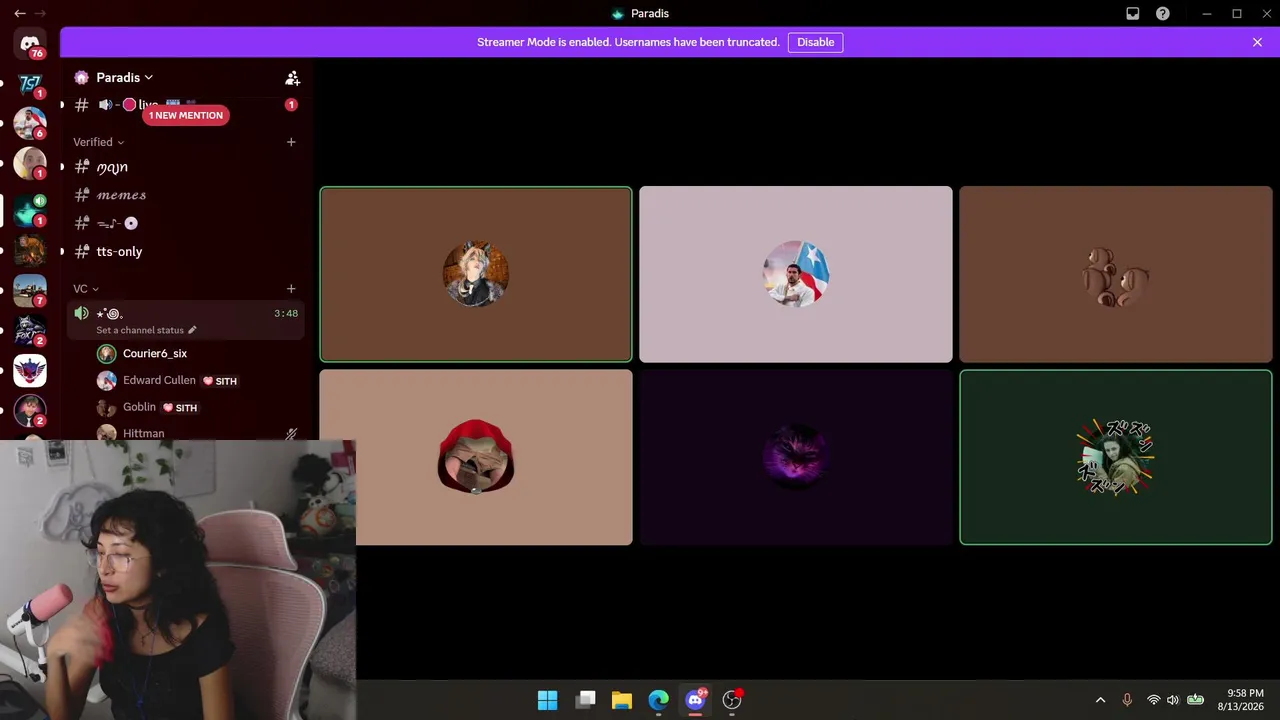Viewport: 1280px width, 720px height.
Task: Click user Courier6_six in voice list
Action: click(x=155, y=353)
